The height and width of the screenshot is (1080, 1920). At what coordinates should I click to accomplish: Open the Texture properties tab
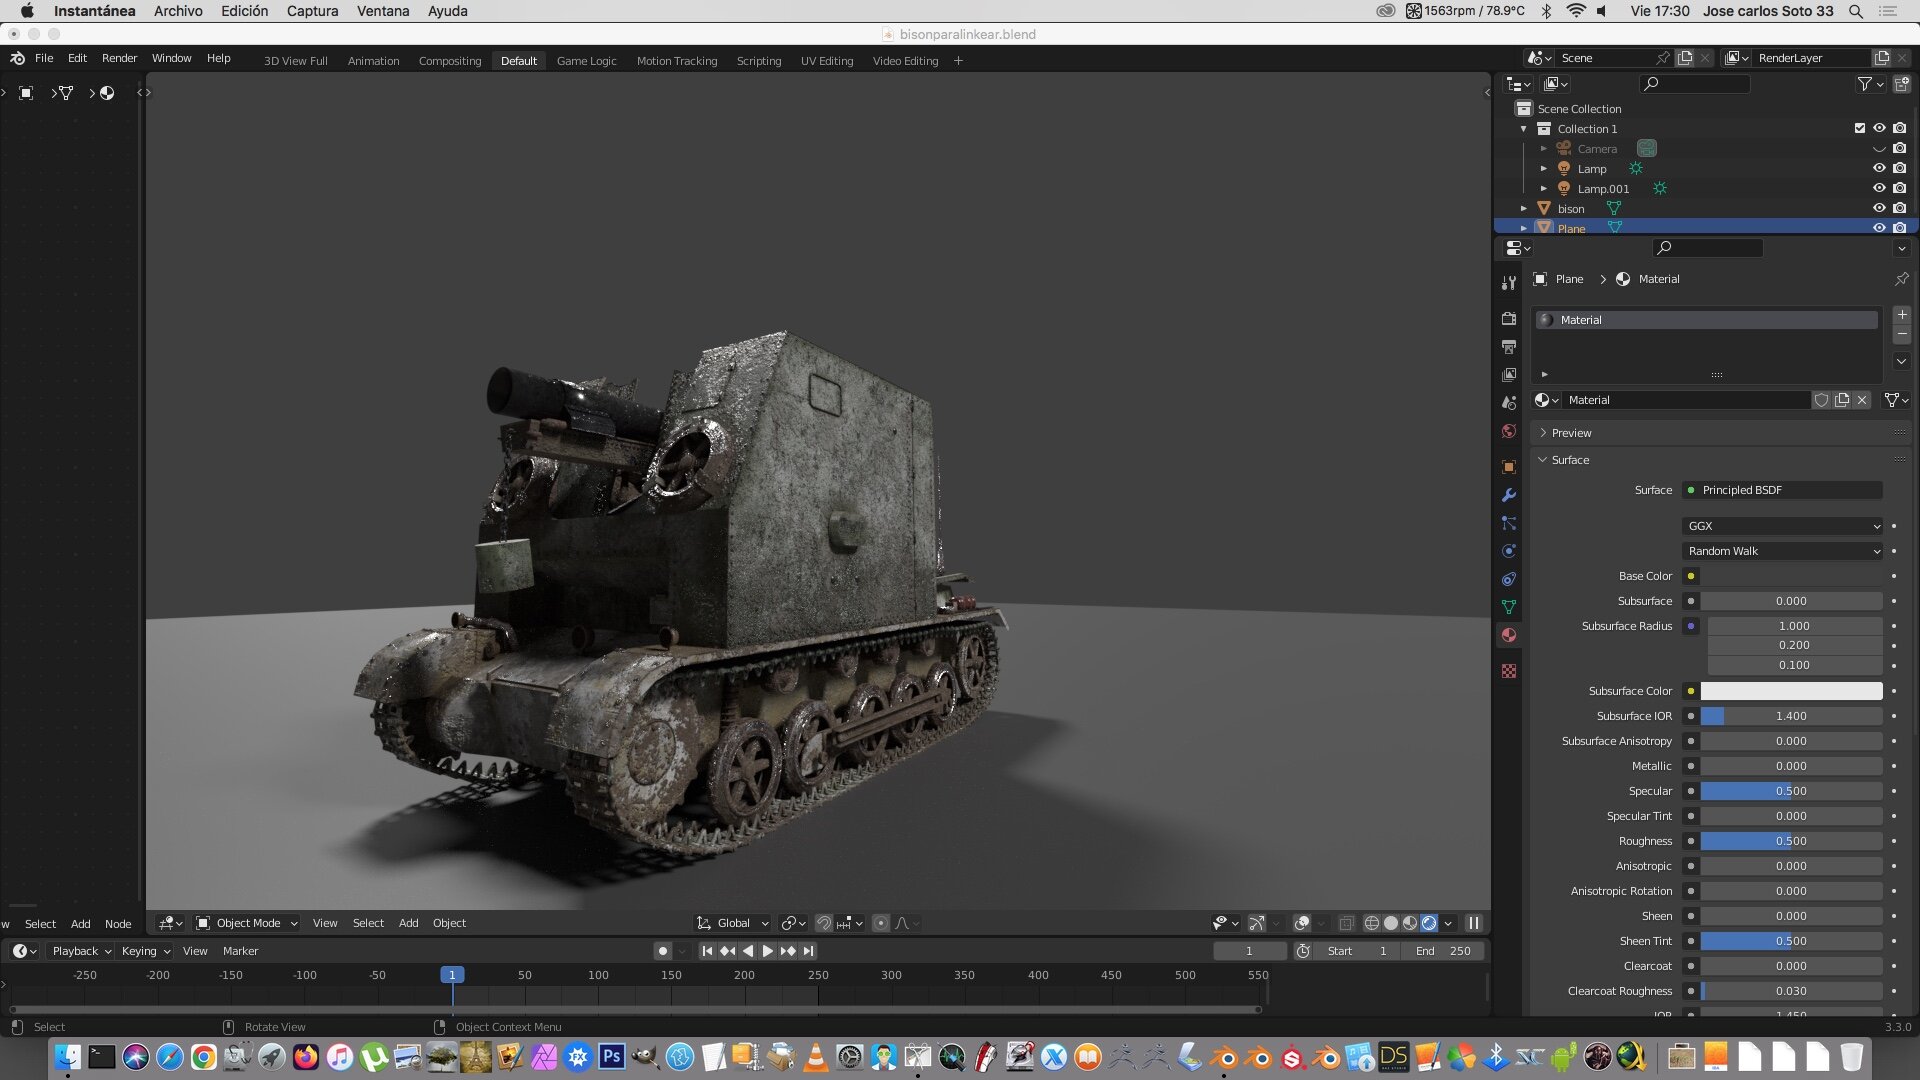pyautogui.click(x=1509, y=671)
